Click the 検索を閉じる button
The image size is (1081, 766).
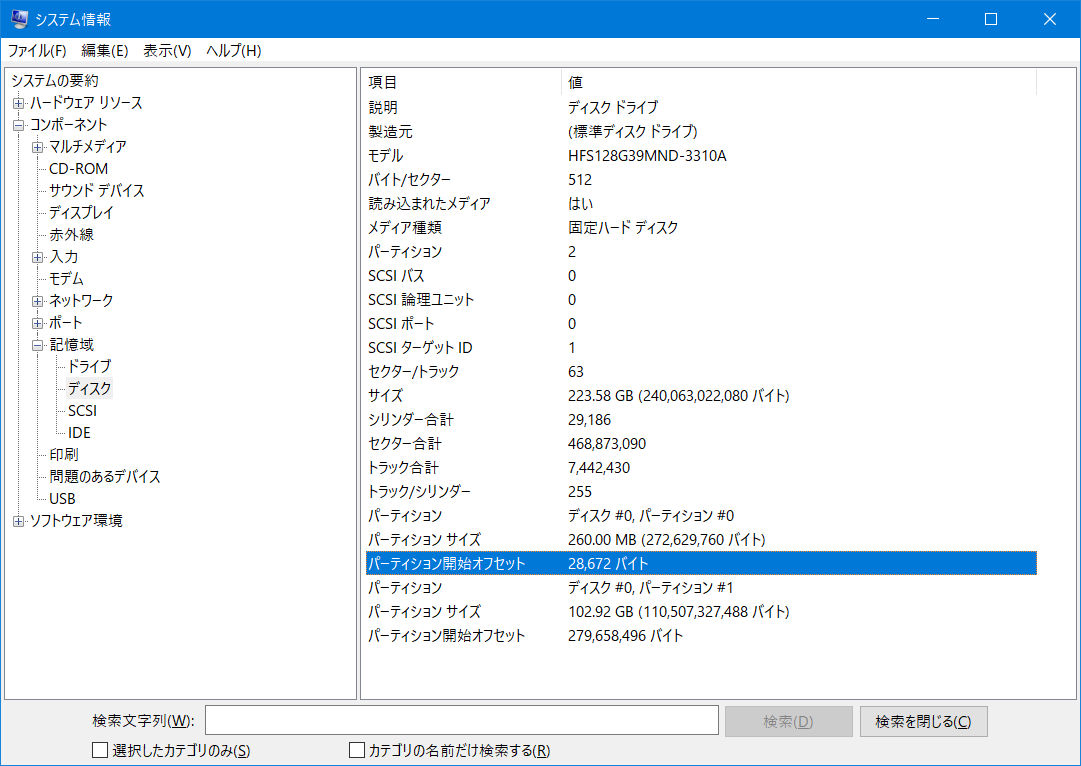point(923,721)
